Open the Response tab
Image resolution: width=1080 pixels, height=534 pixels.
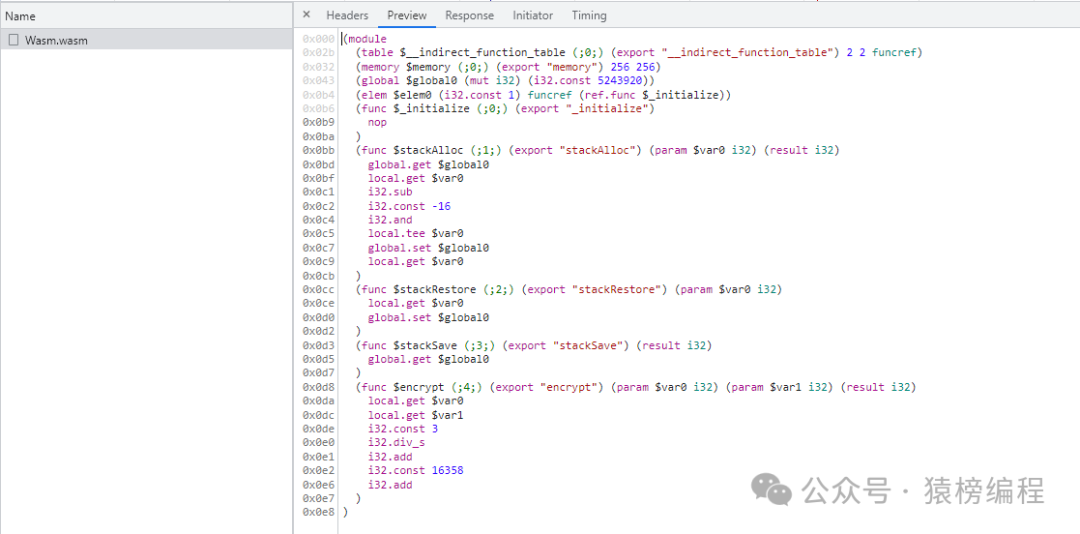coord(469,15)
